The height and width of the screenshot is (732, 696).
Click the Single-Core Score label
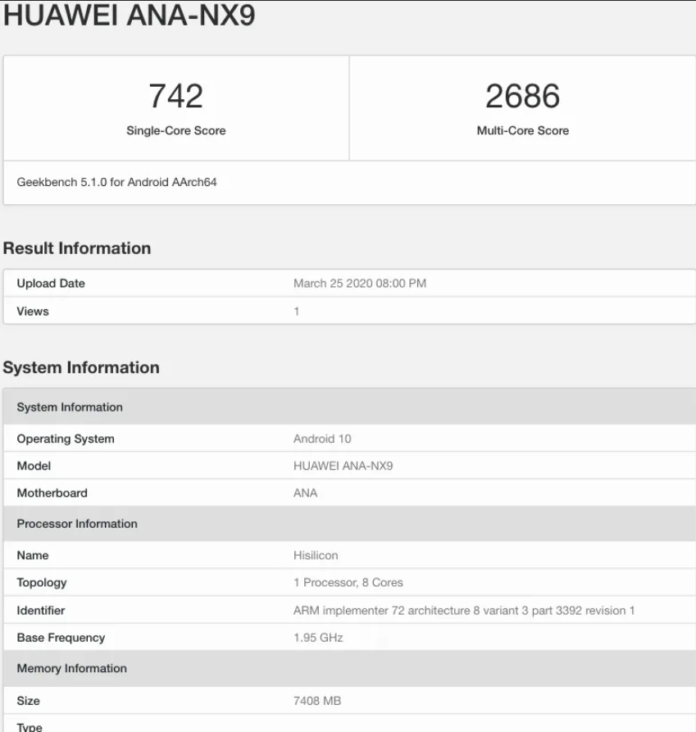click(176, 131)
